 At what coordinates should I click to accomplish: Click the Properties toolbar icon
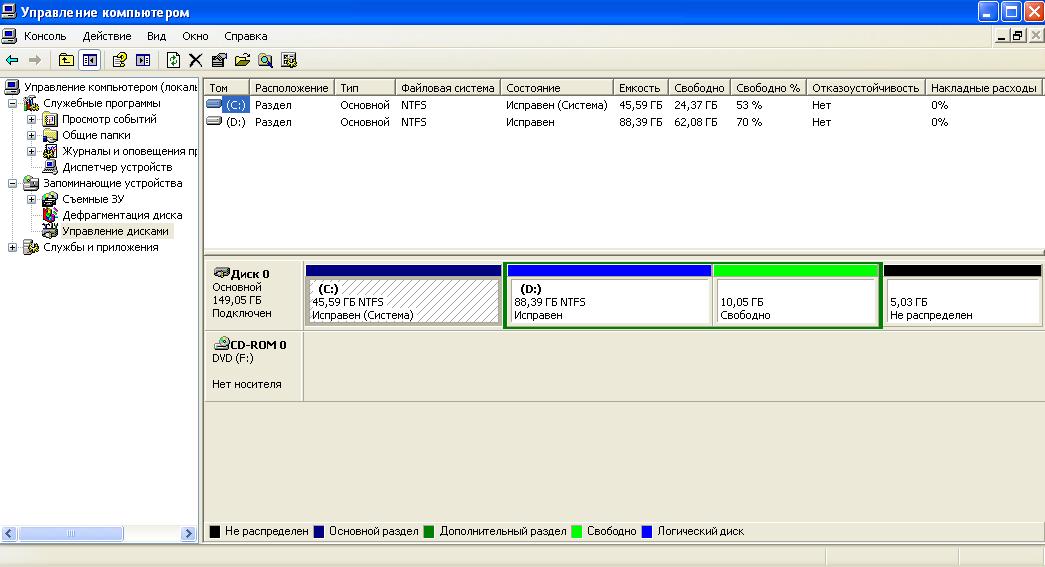219,60
